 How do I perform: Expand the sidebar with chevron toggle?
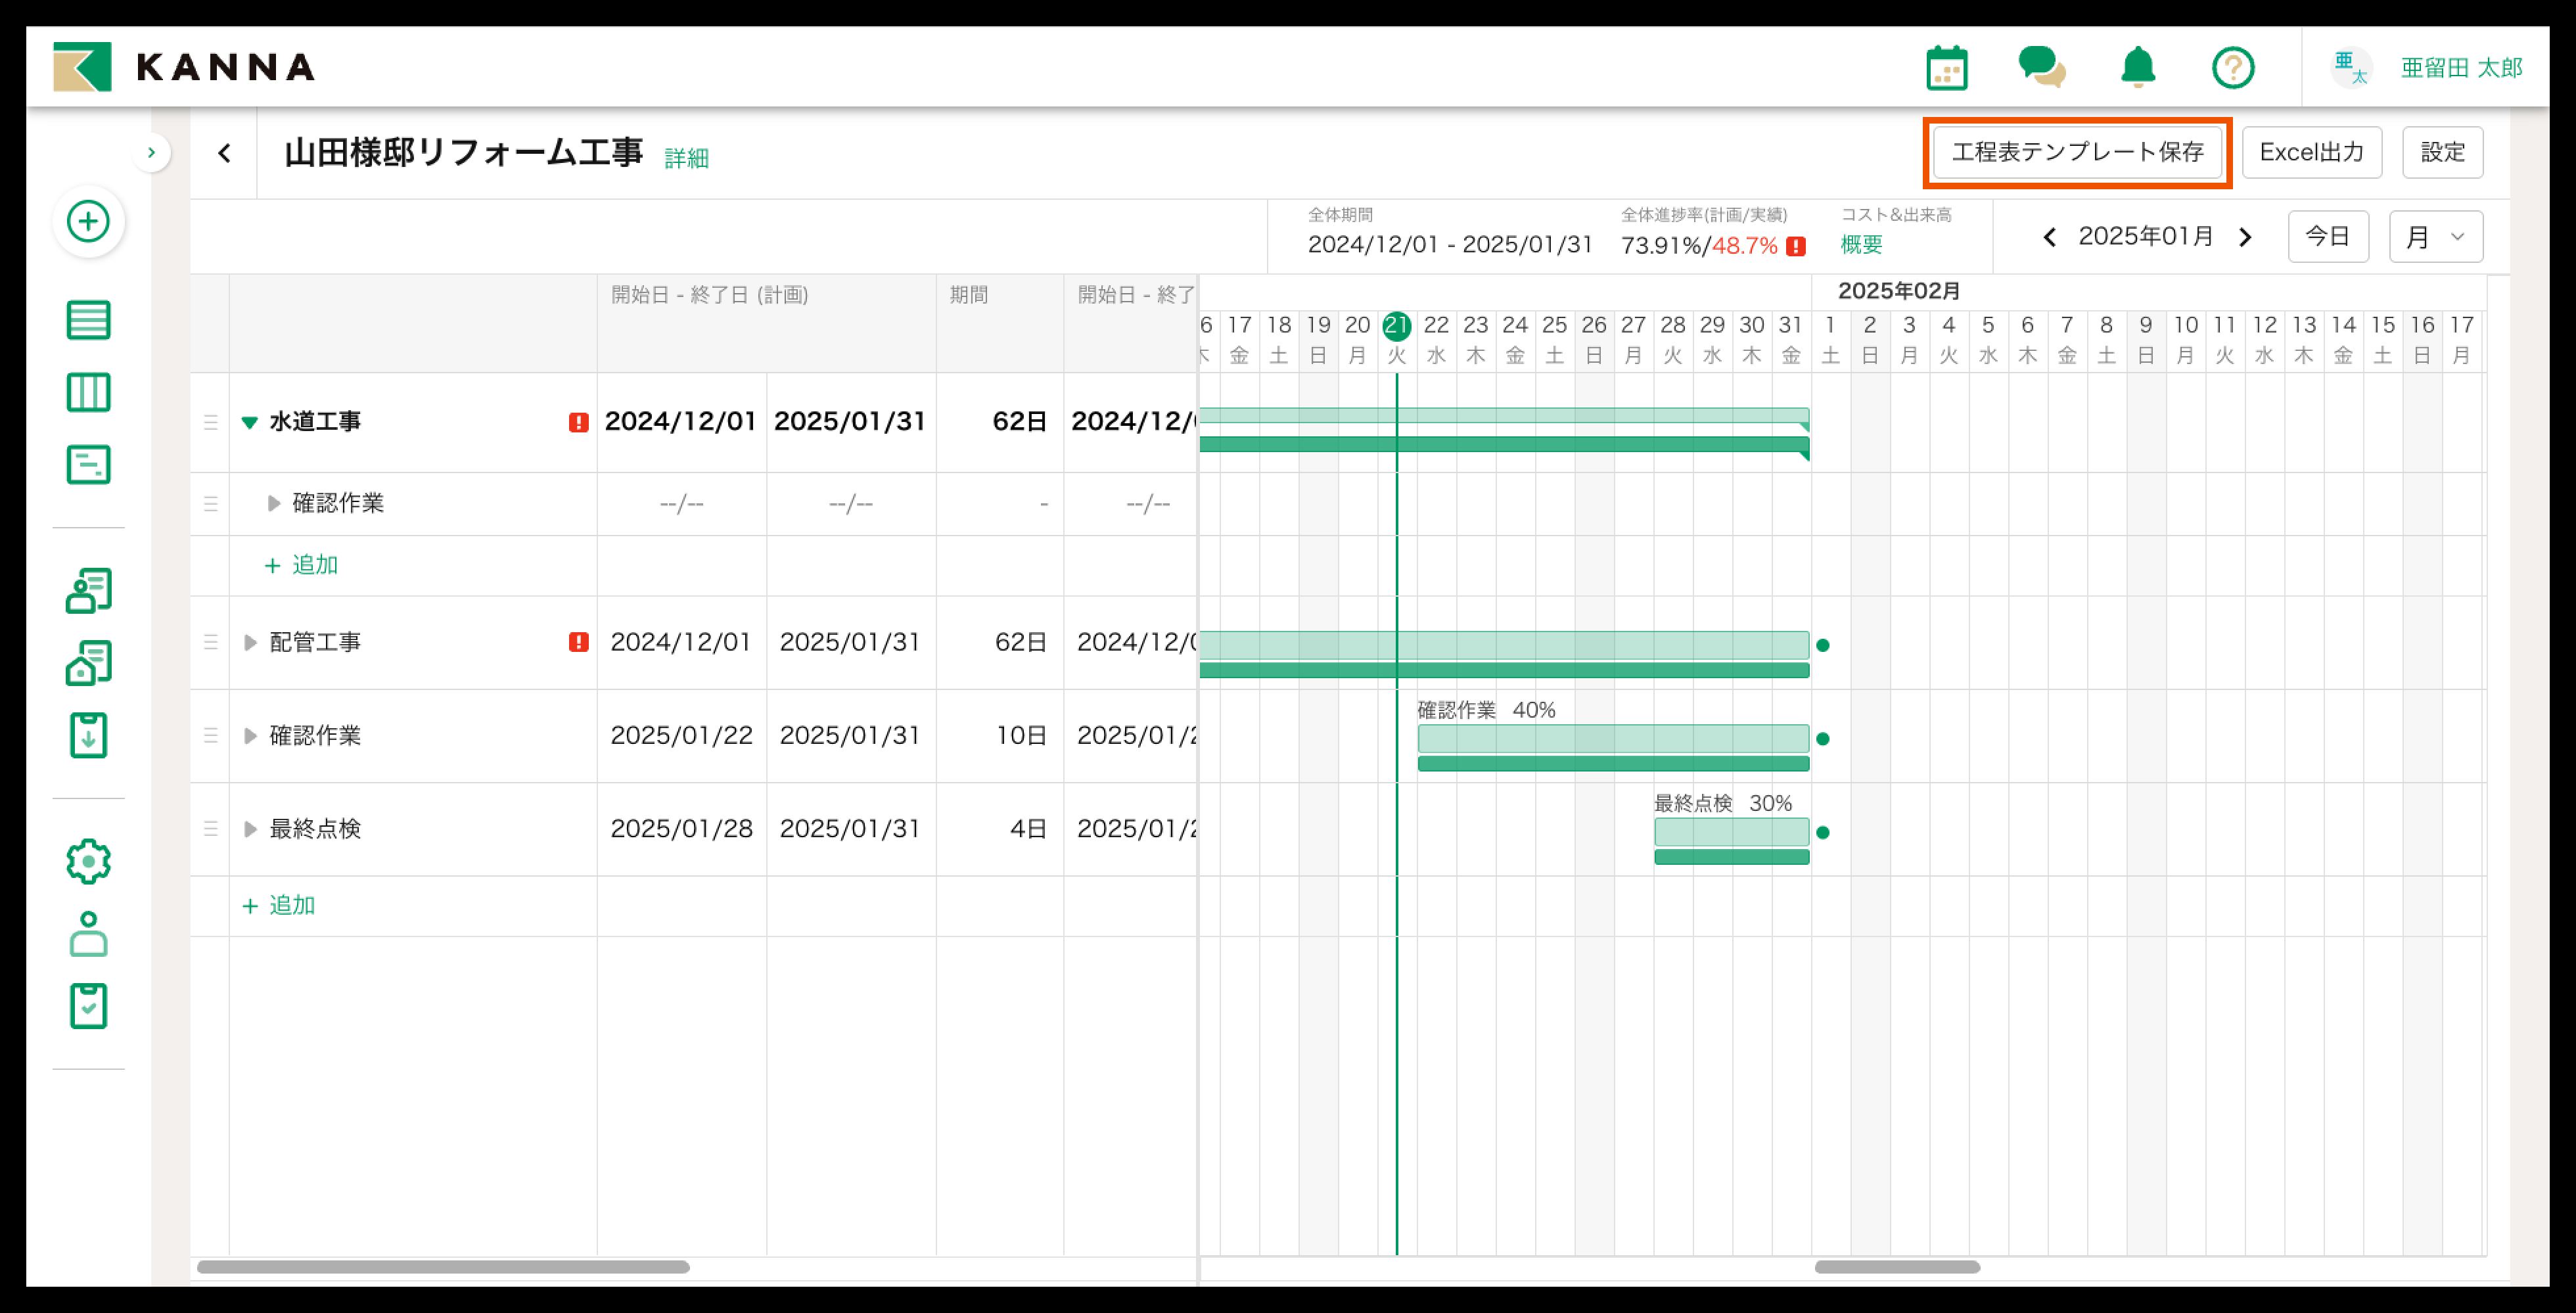(151, 153)
